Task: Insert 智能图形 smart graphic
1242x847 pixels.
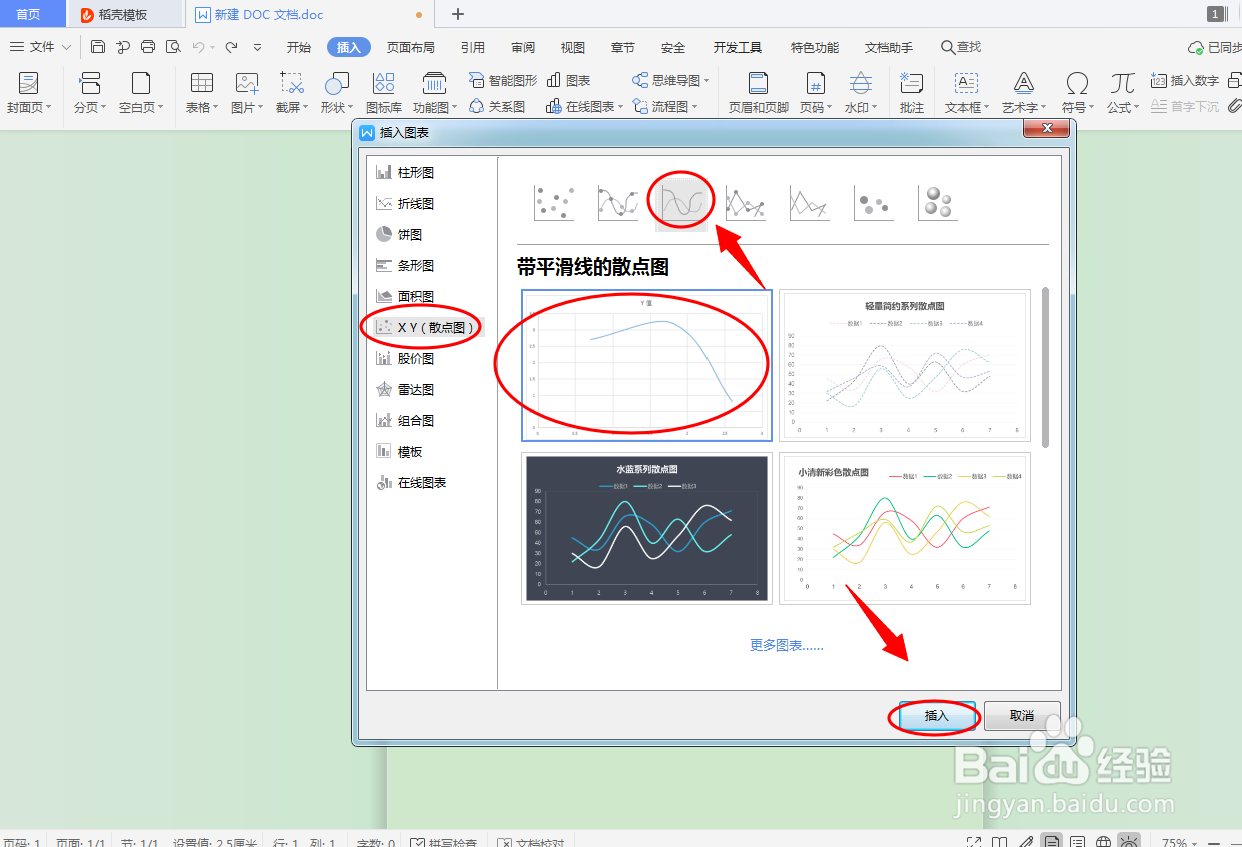Action: (x=503, y=80)
